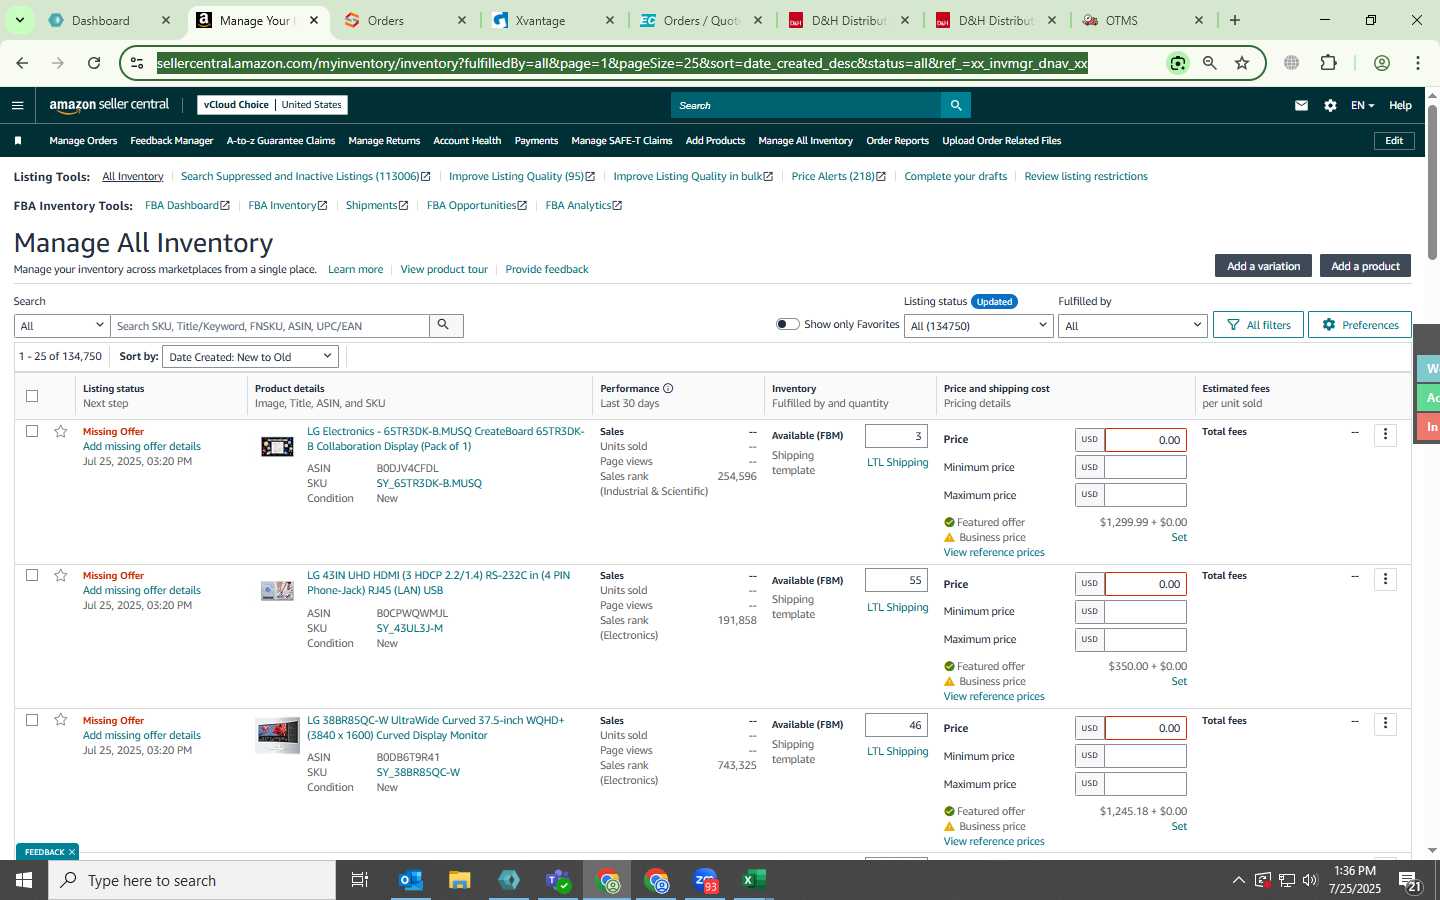Click the Performance info icon
The image size is (1440, 900).
pos(668,388)
